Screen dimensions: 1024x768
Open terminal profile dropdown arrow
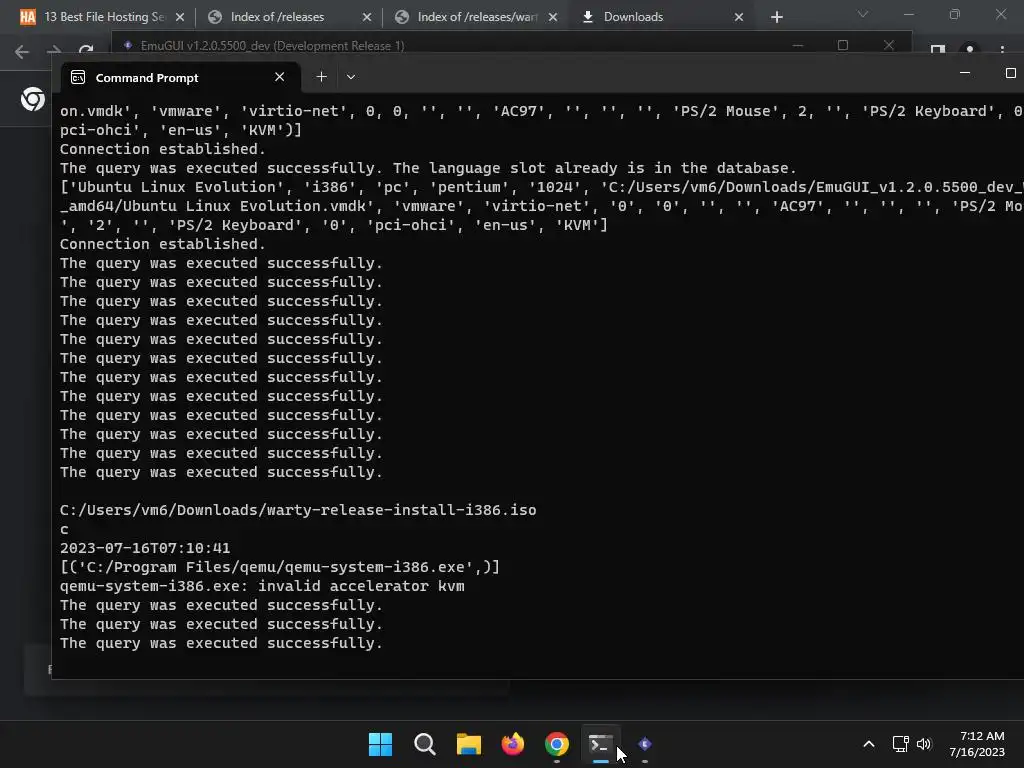351,77
